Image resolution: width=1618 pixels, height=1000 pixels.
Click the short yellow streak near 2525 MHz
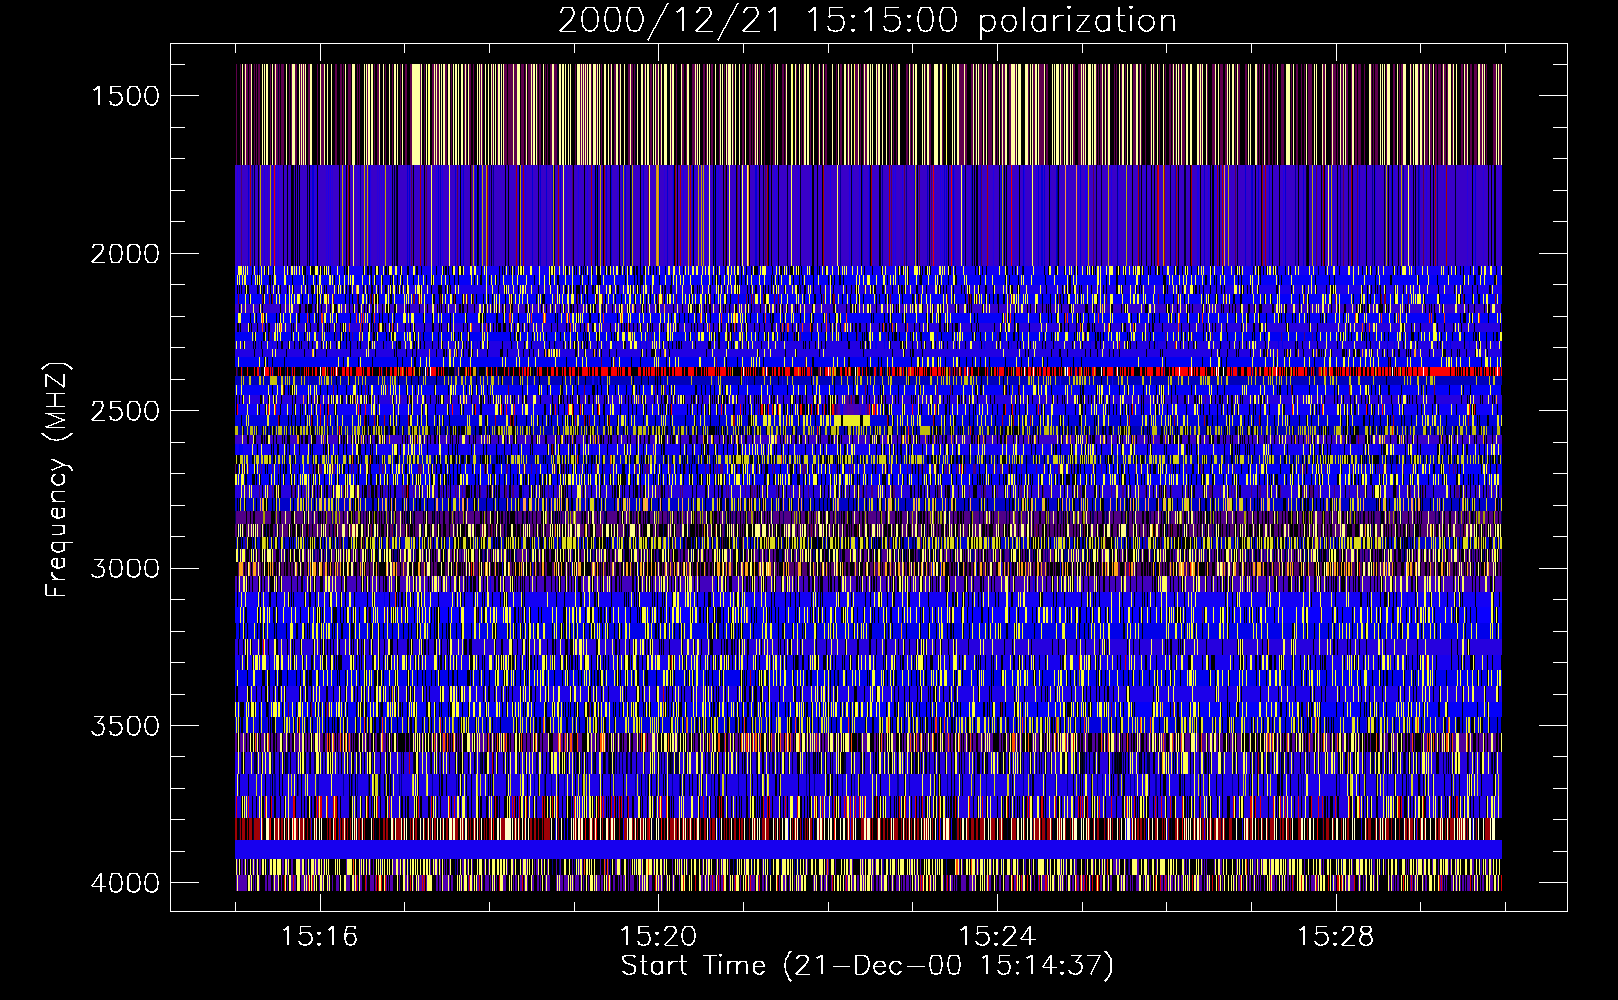point(852,420)
